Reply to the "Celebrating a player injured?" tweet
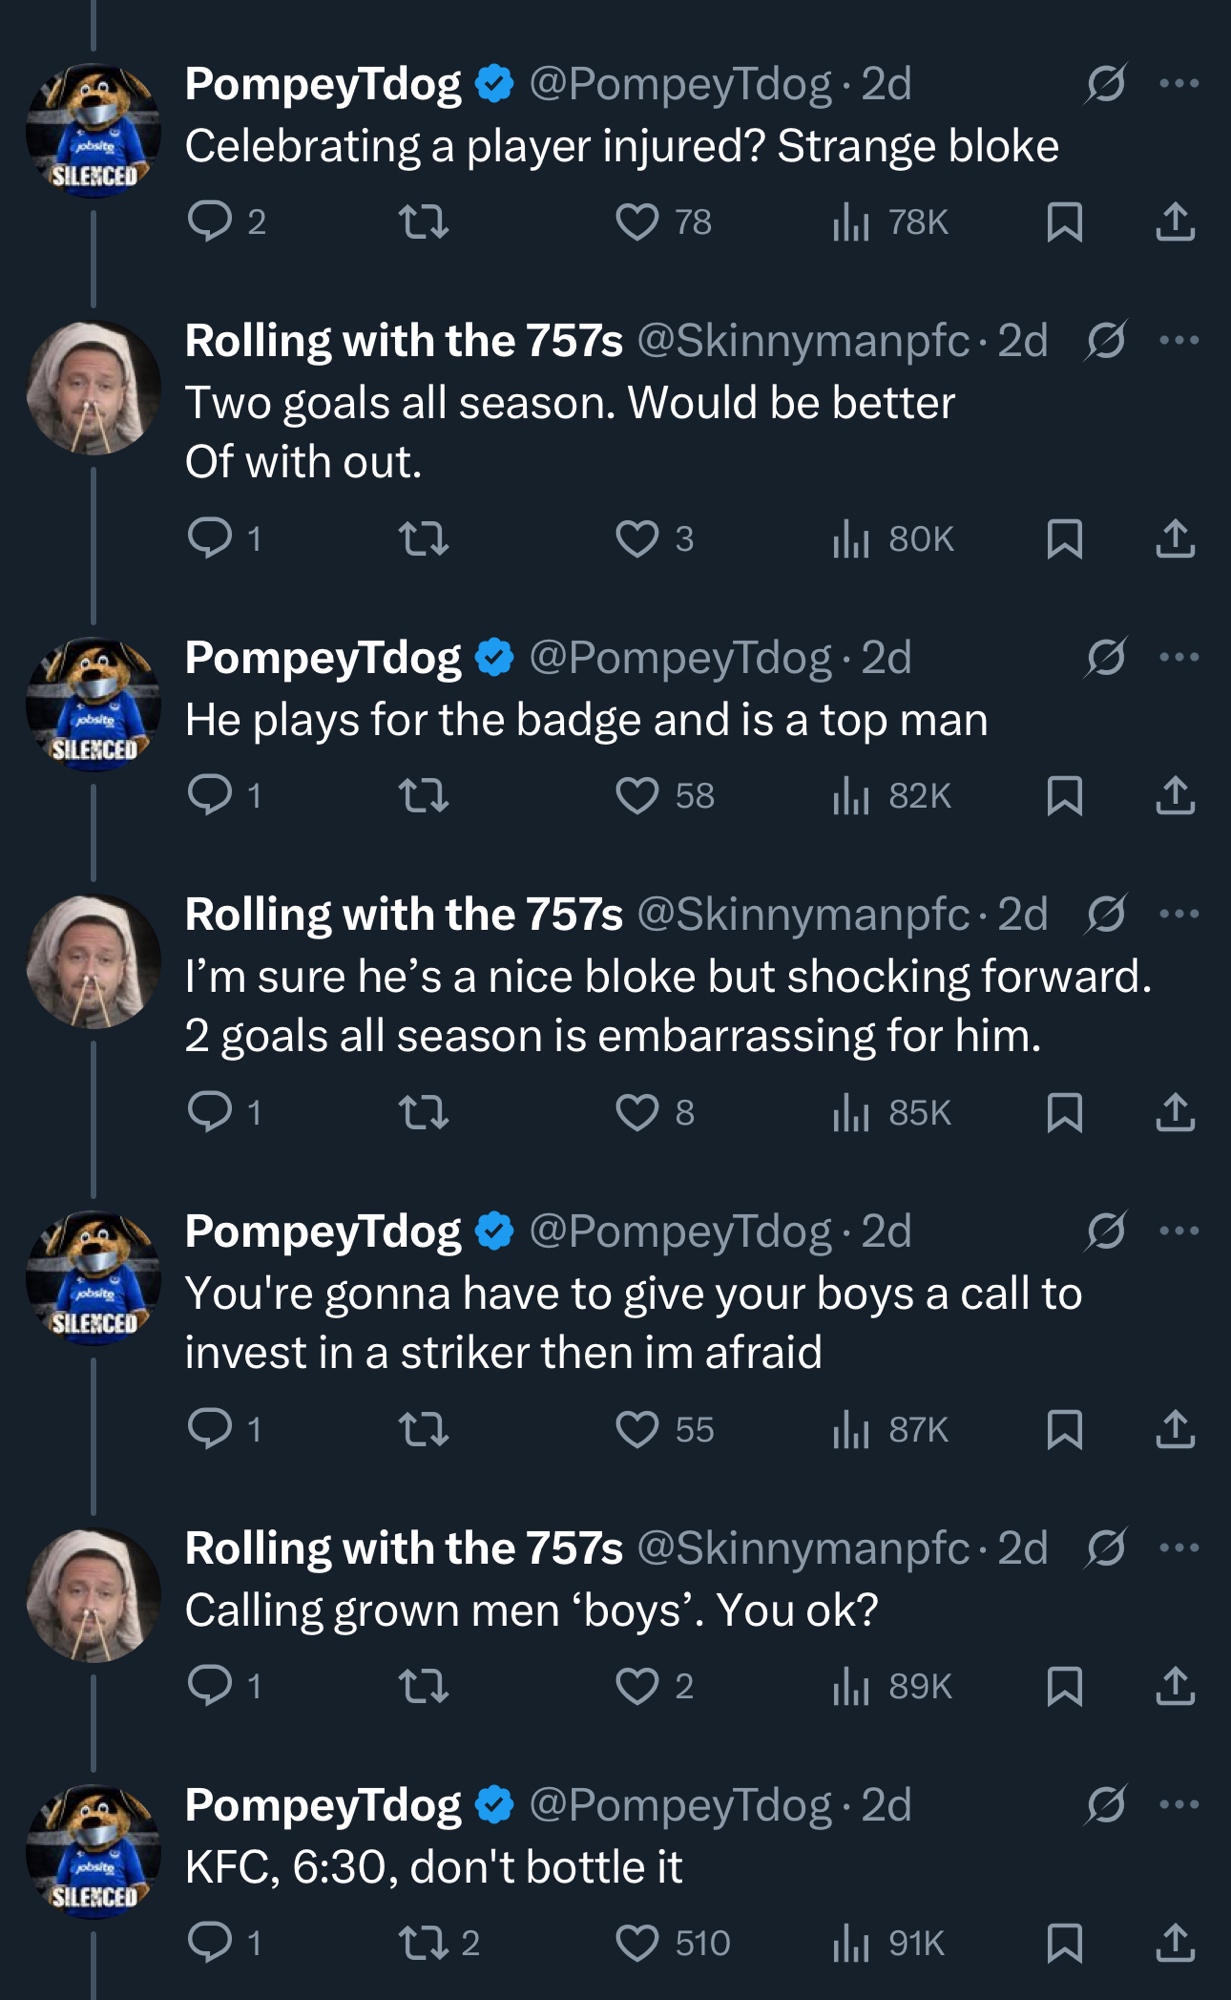 pyautogui.click(x=210, y=222)
